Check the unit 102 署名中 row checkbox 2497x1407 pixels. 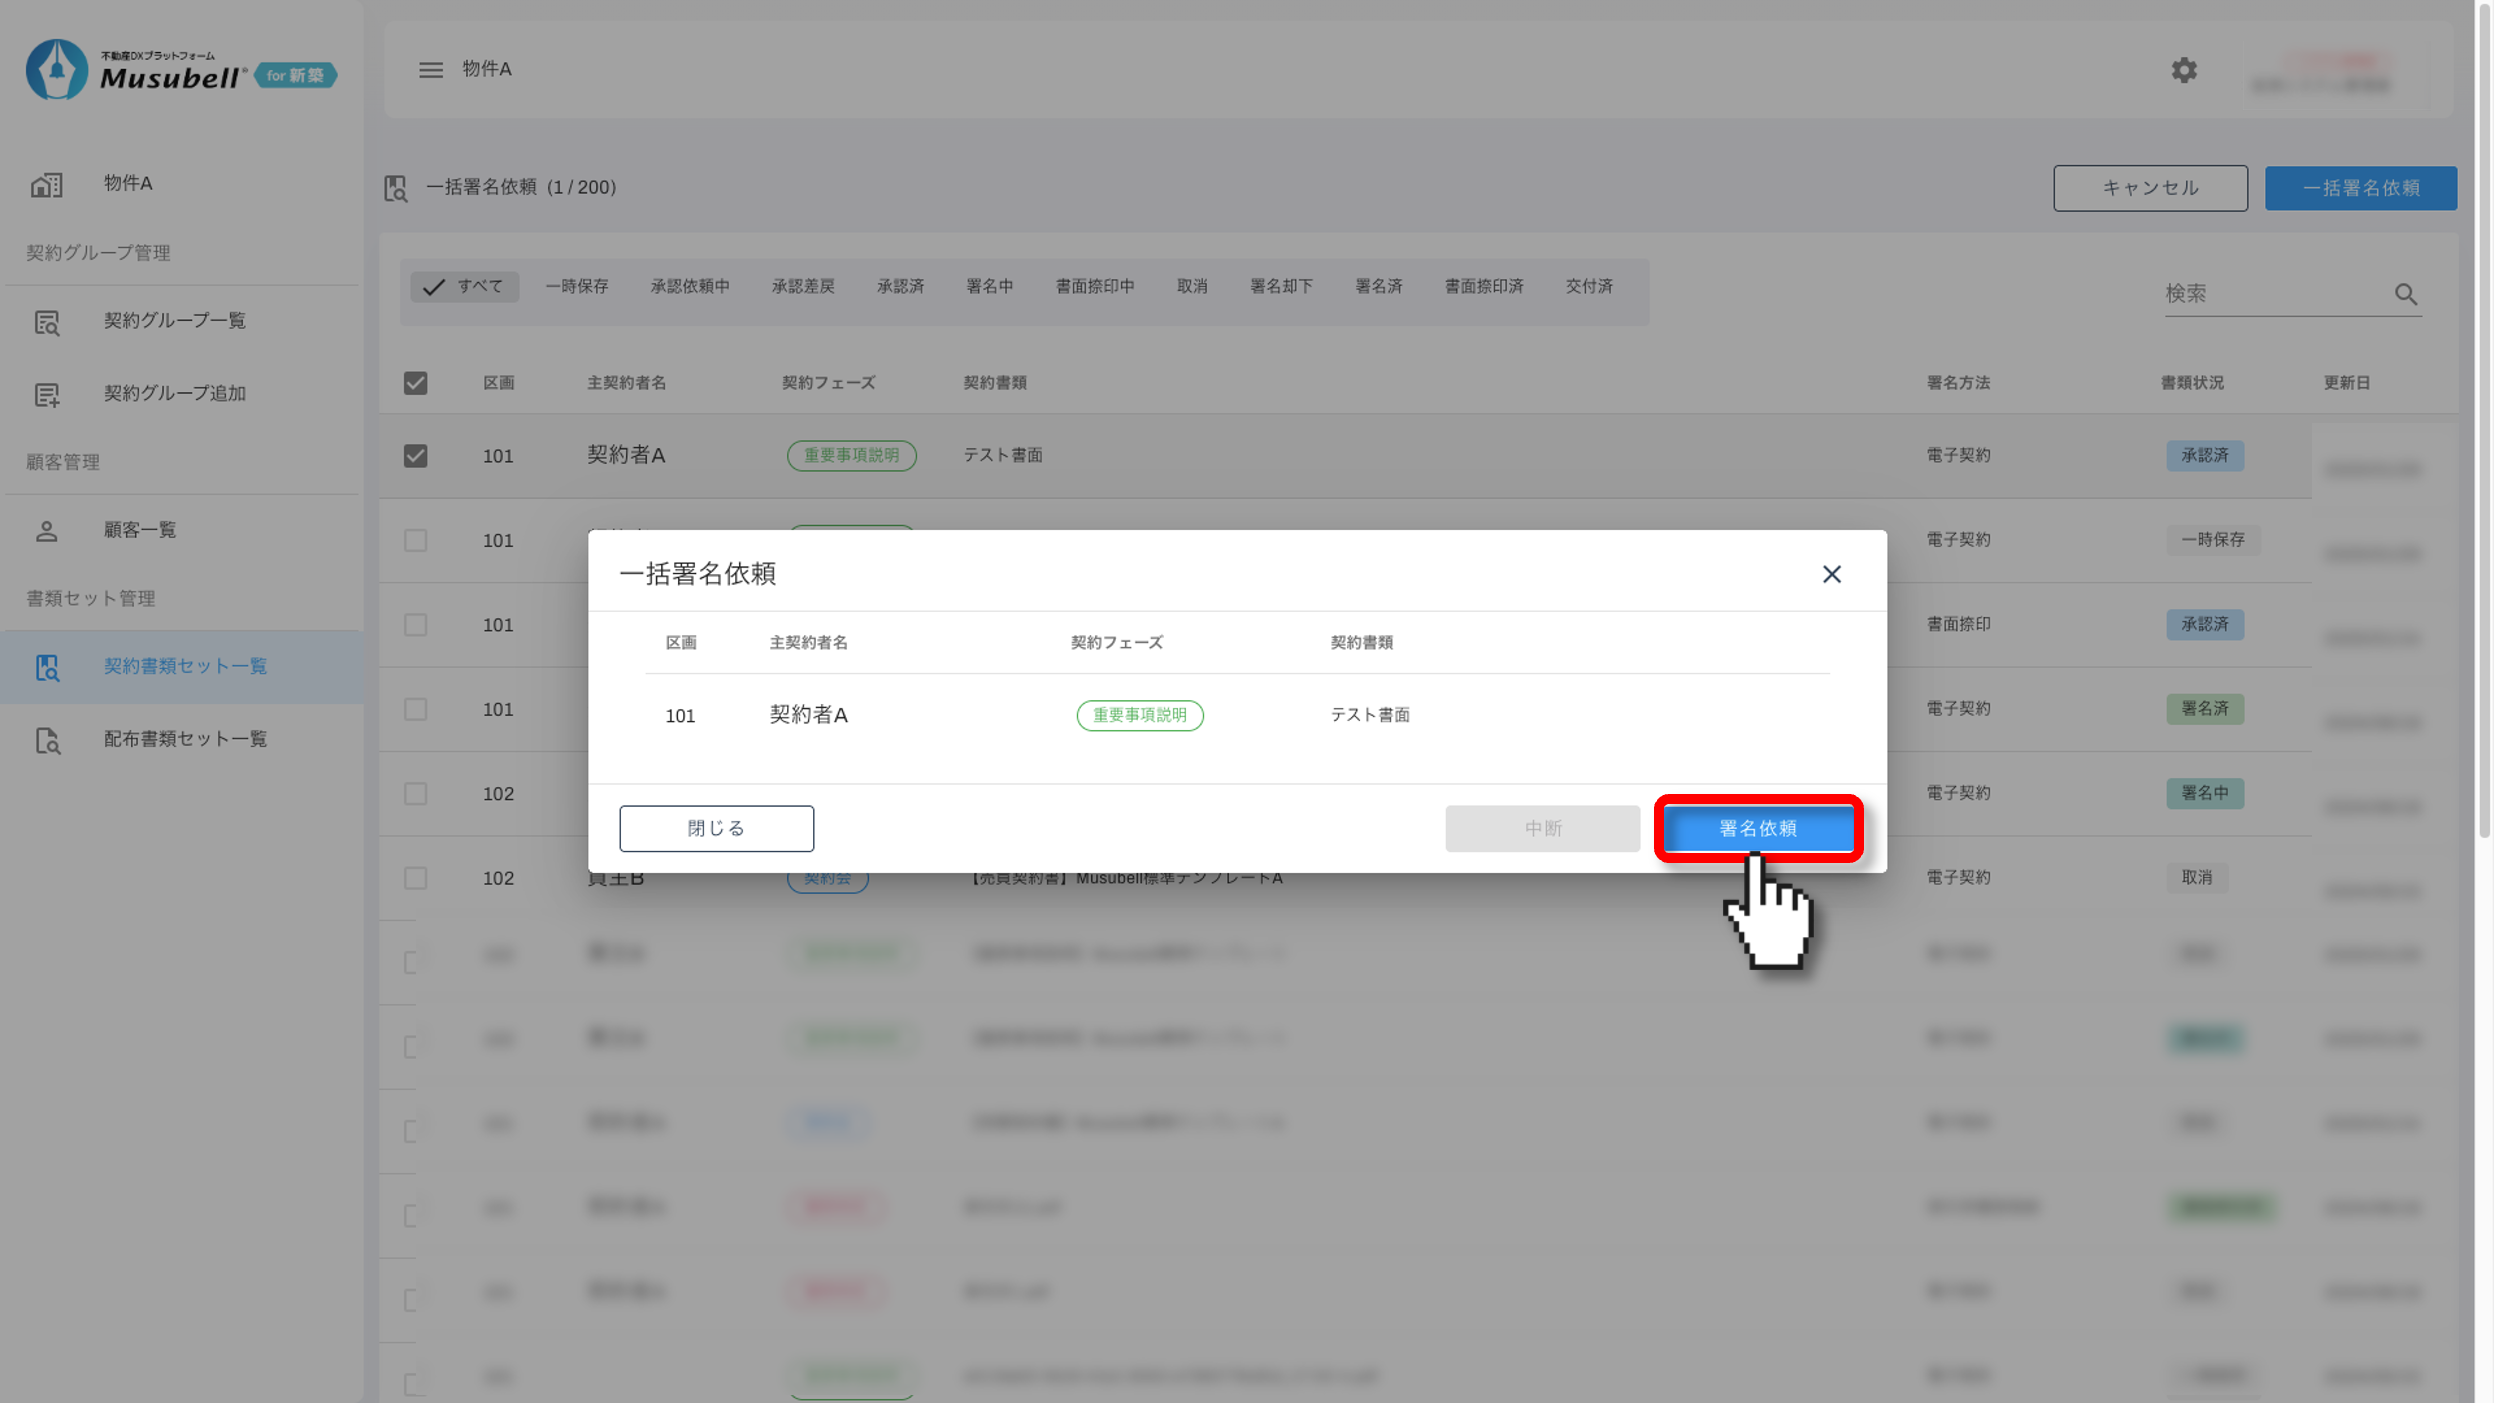point(415,794)
